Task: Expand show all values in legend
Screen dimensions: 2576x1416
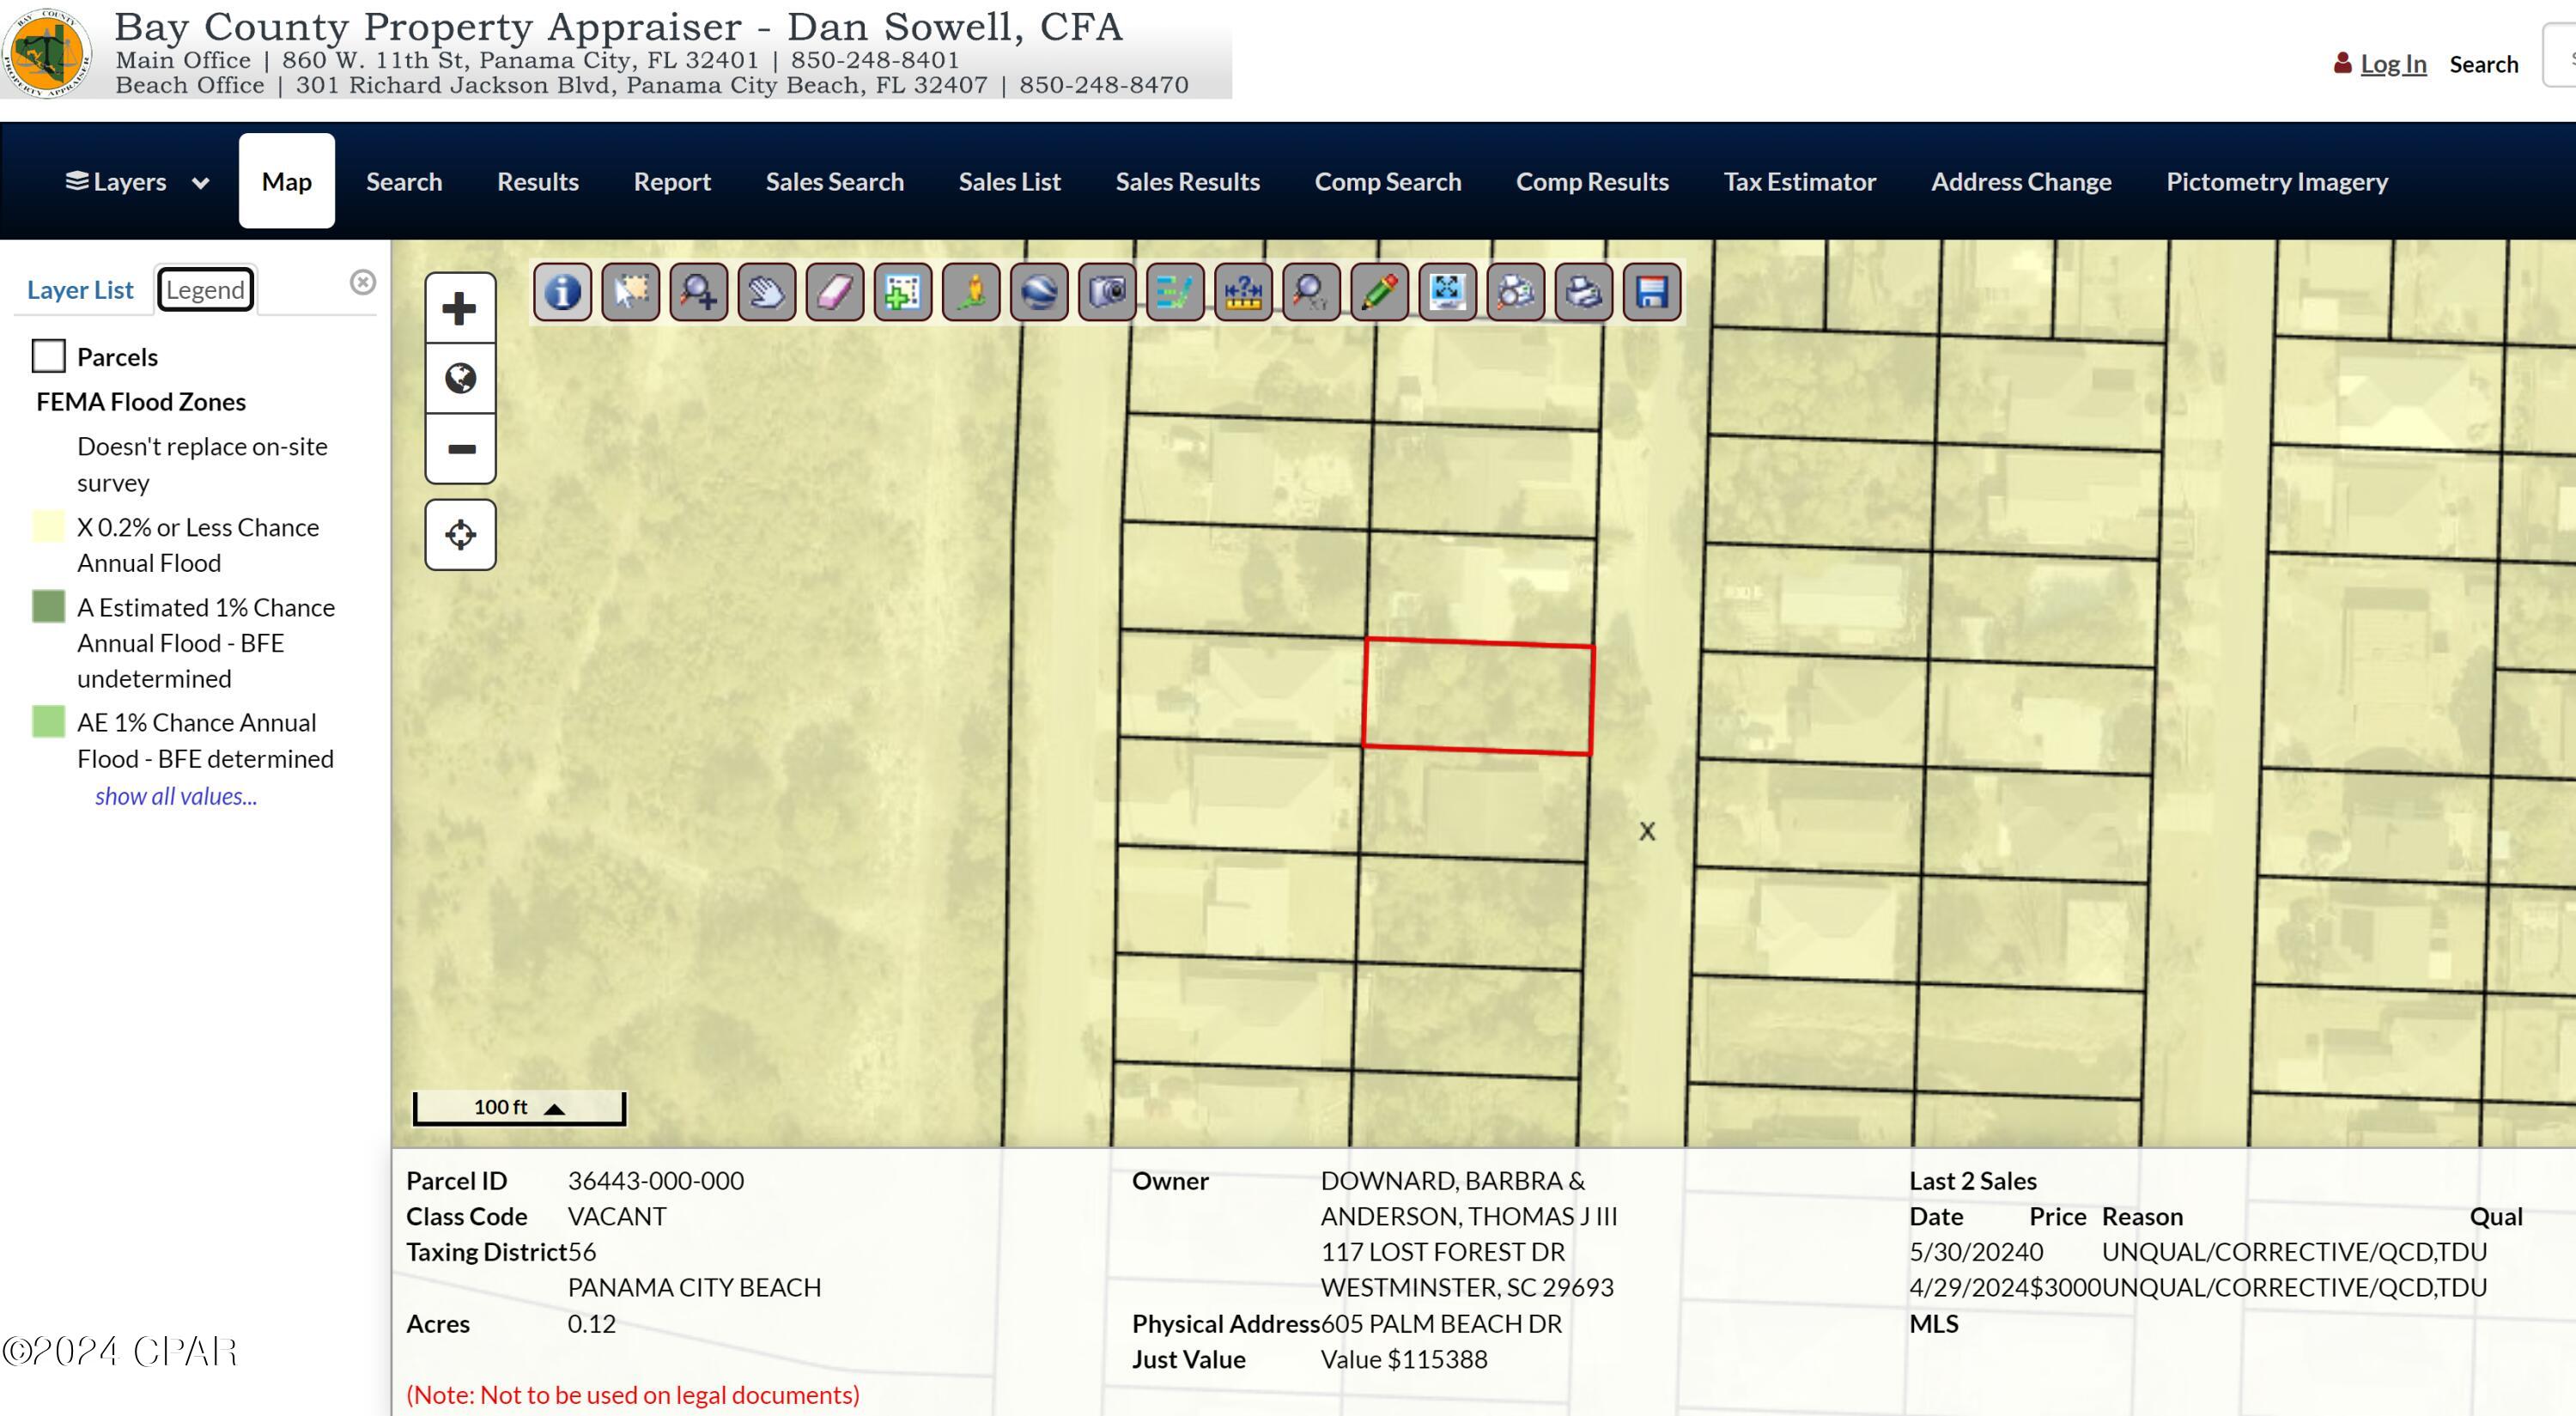Action: click(176, 796)
